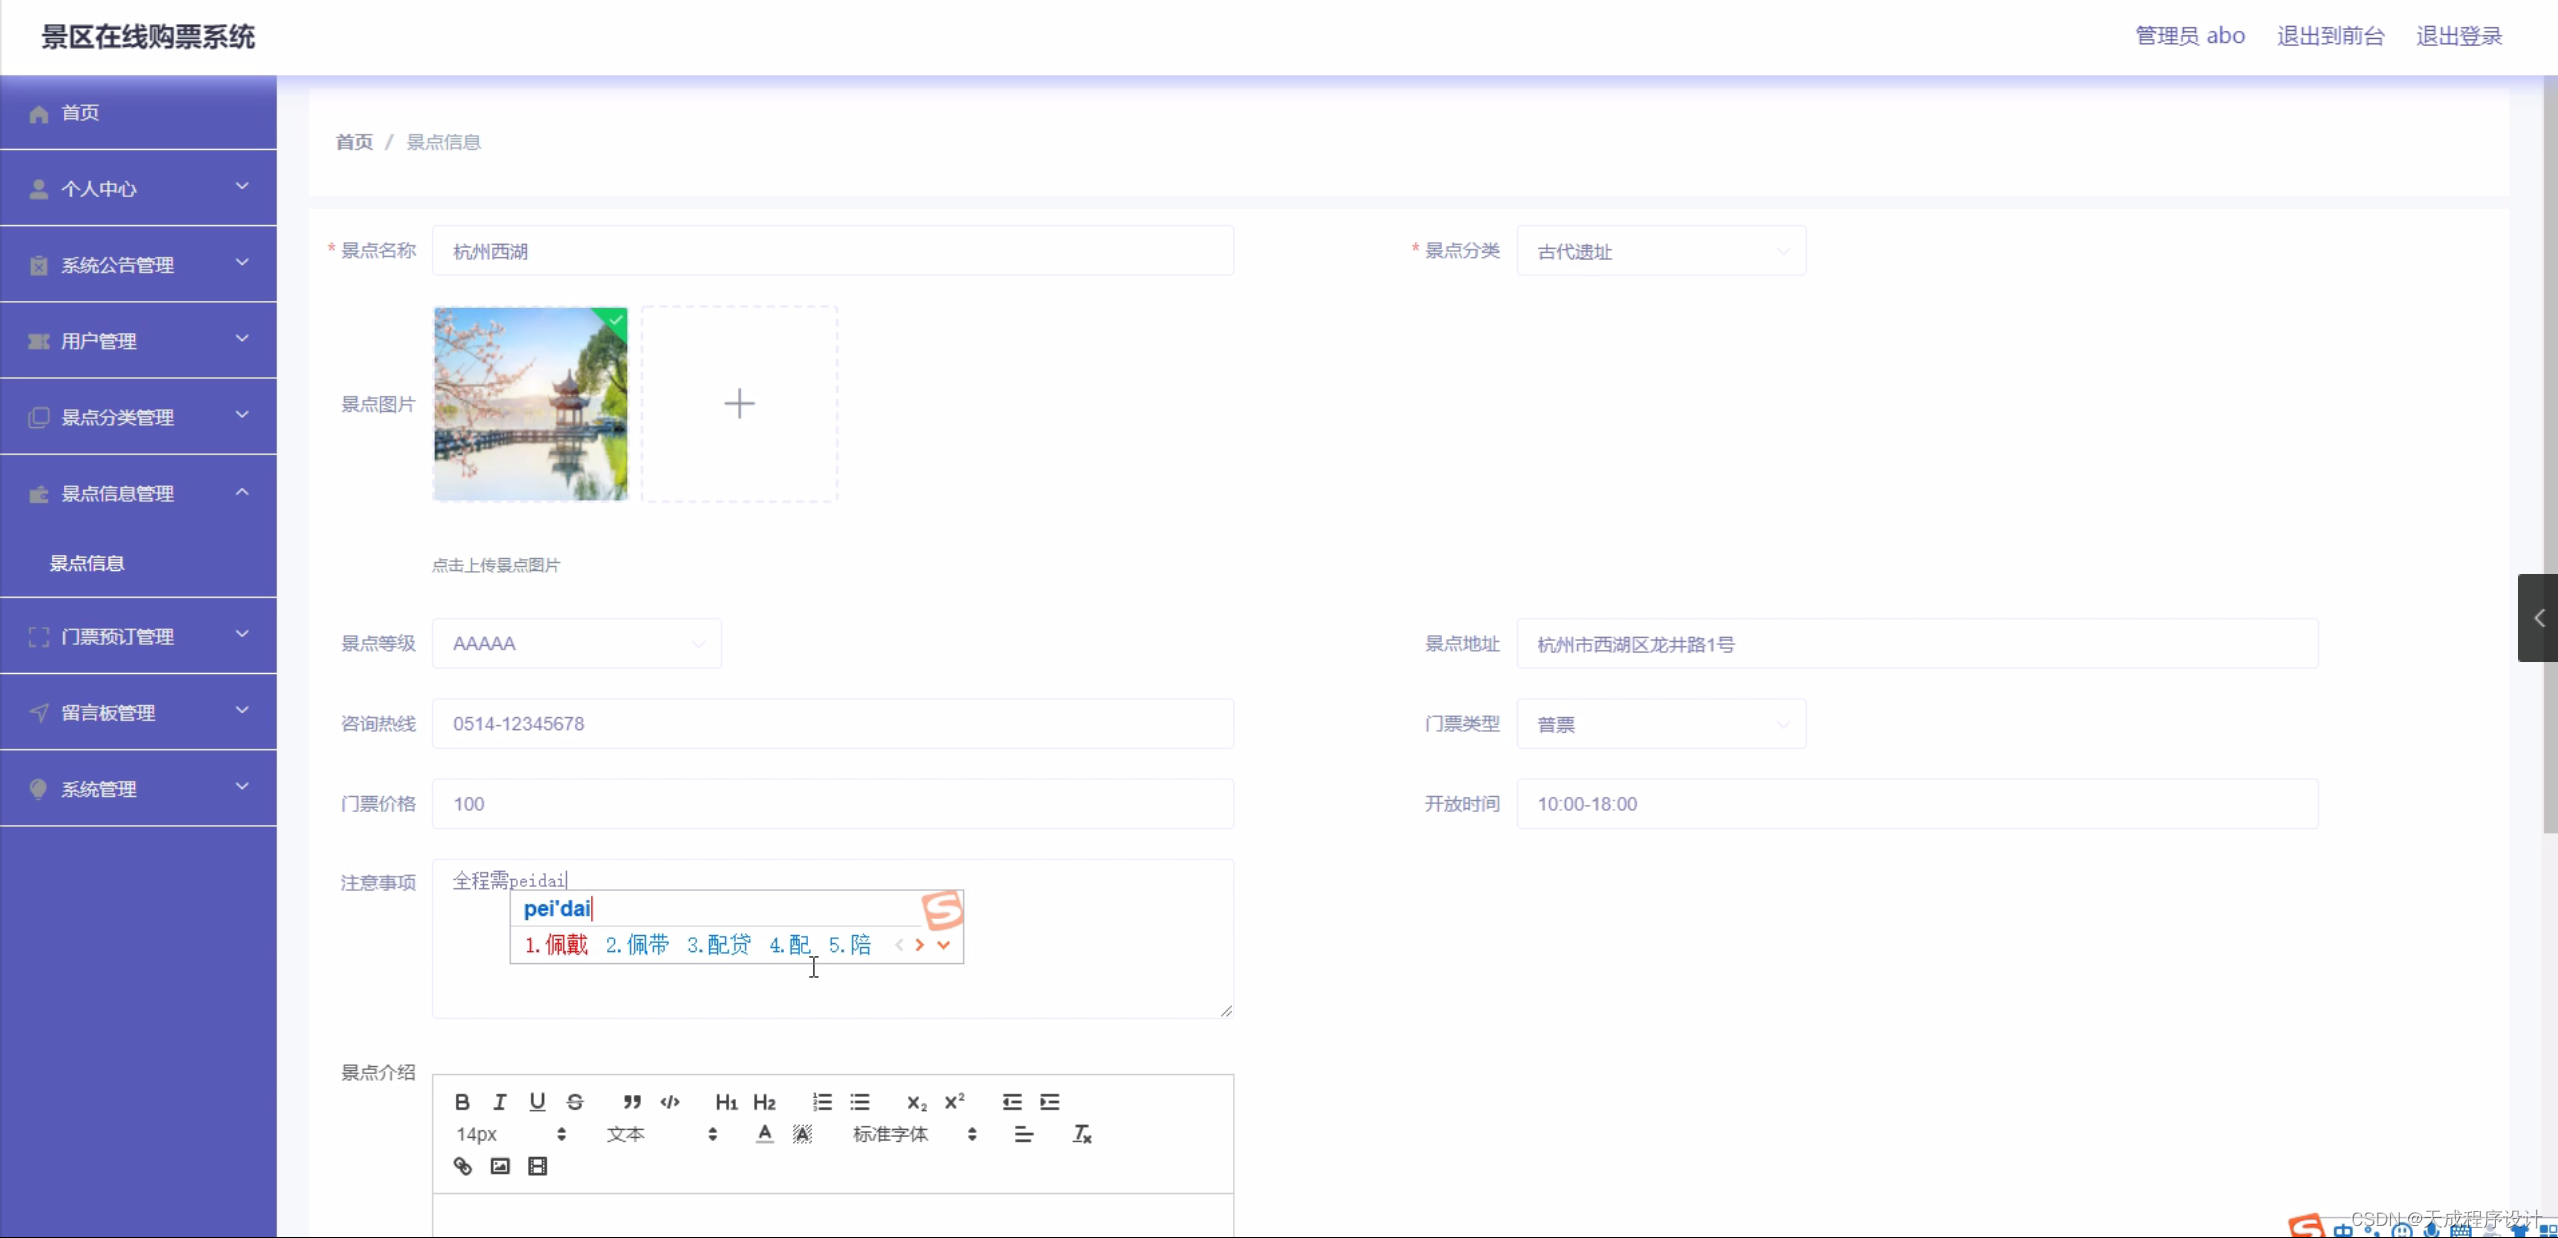
Task: Apply H1 heading format in the editor
Action: (726, 1103)
